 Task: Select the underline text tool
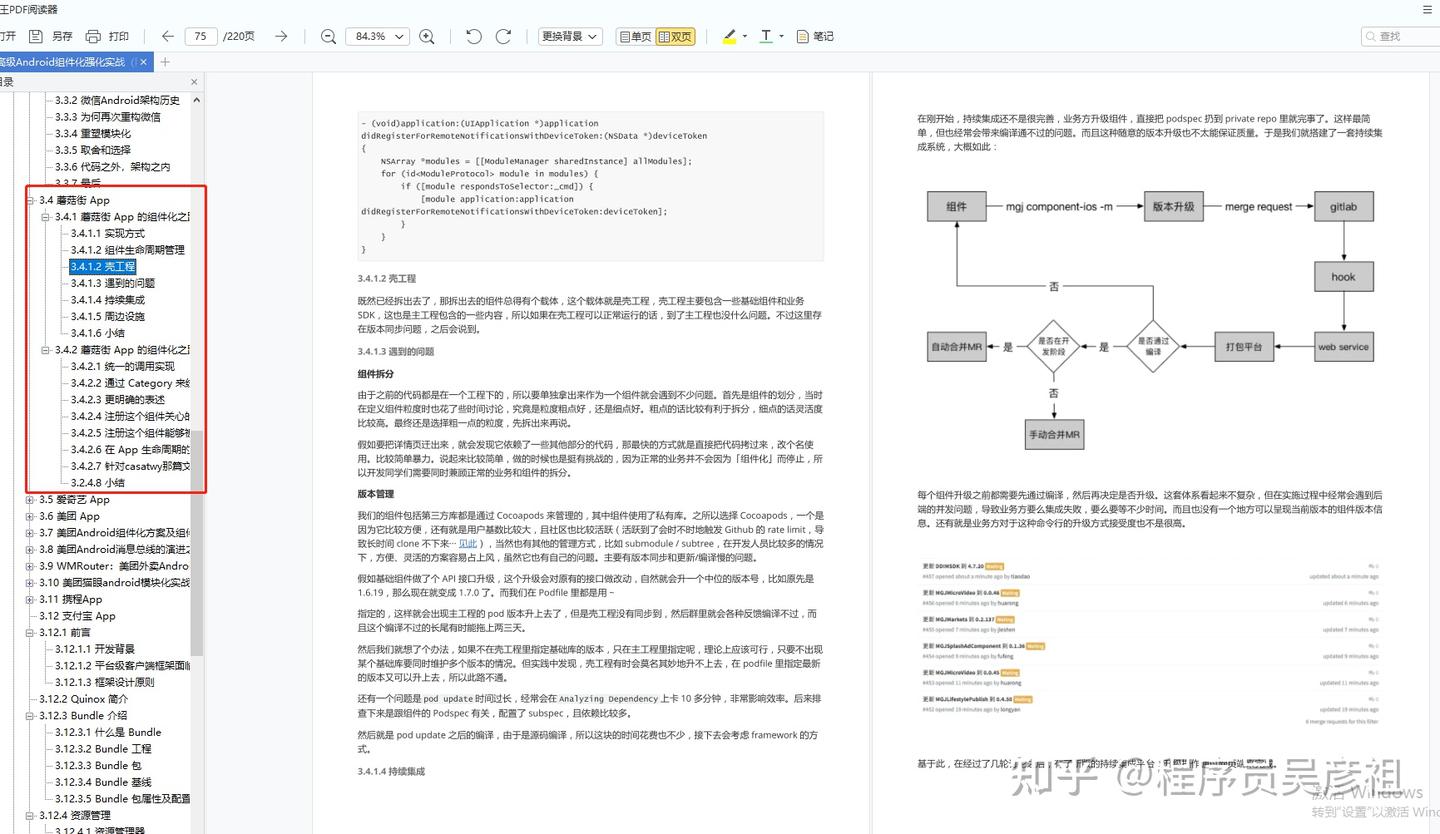[765, 36]
